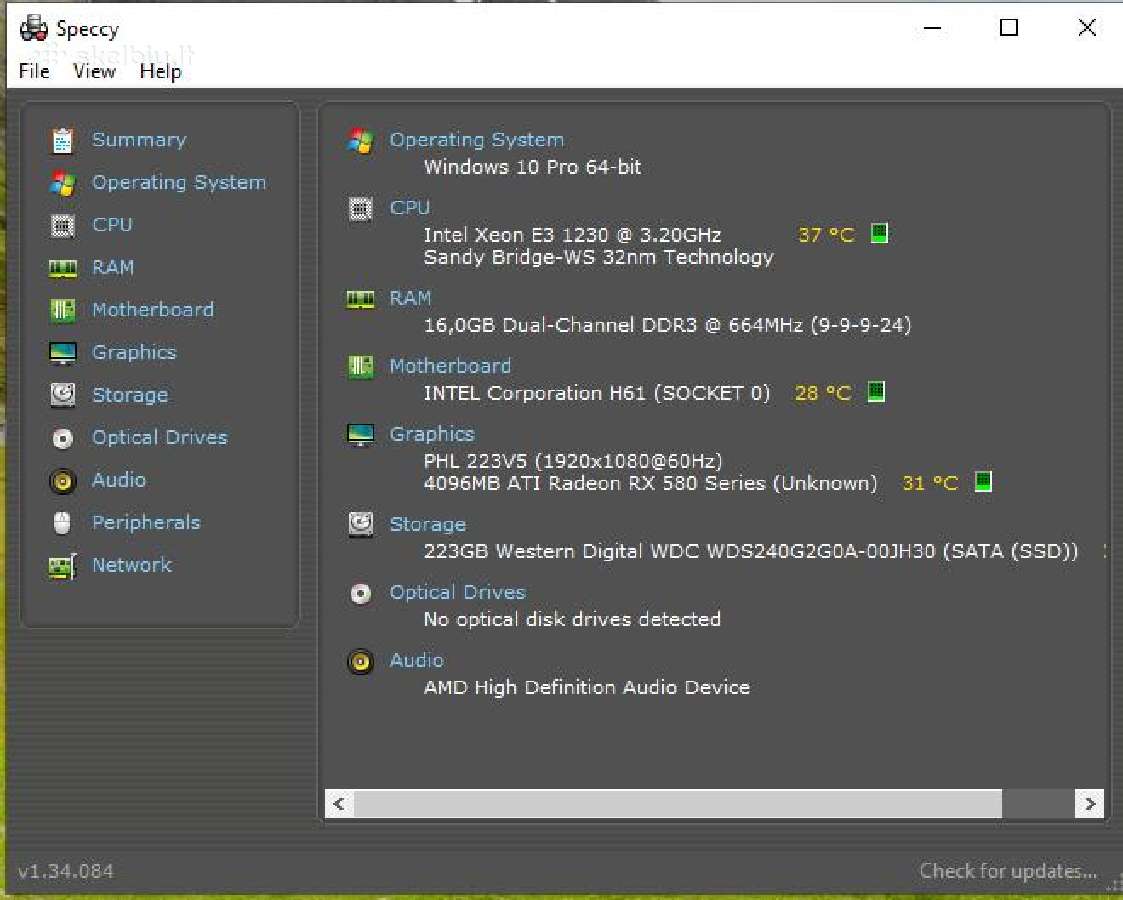Click the Peripherals mouse icon in sidebar
The width and height of the screenshot is (1123, 900).
pos(62,523)
